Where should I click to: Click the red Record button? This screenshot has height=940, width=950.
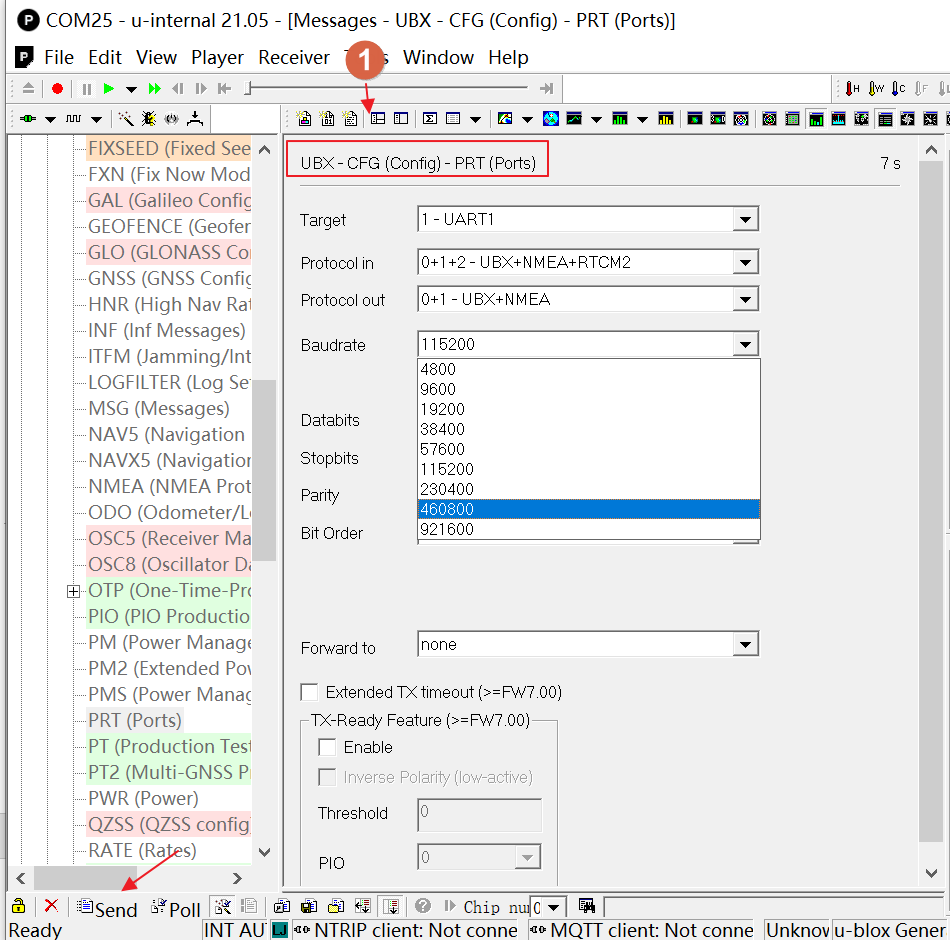58,89
